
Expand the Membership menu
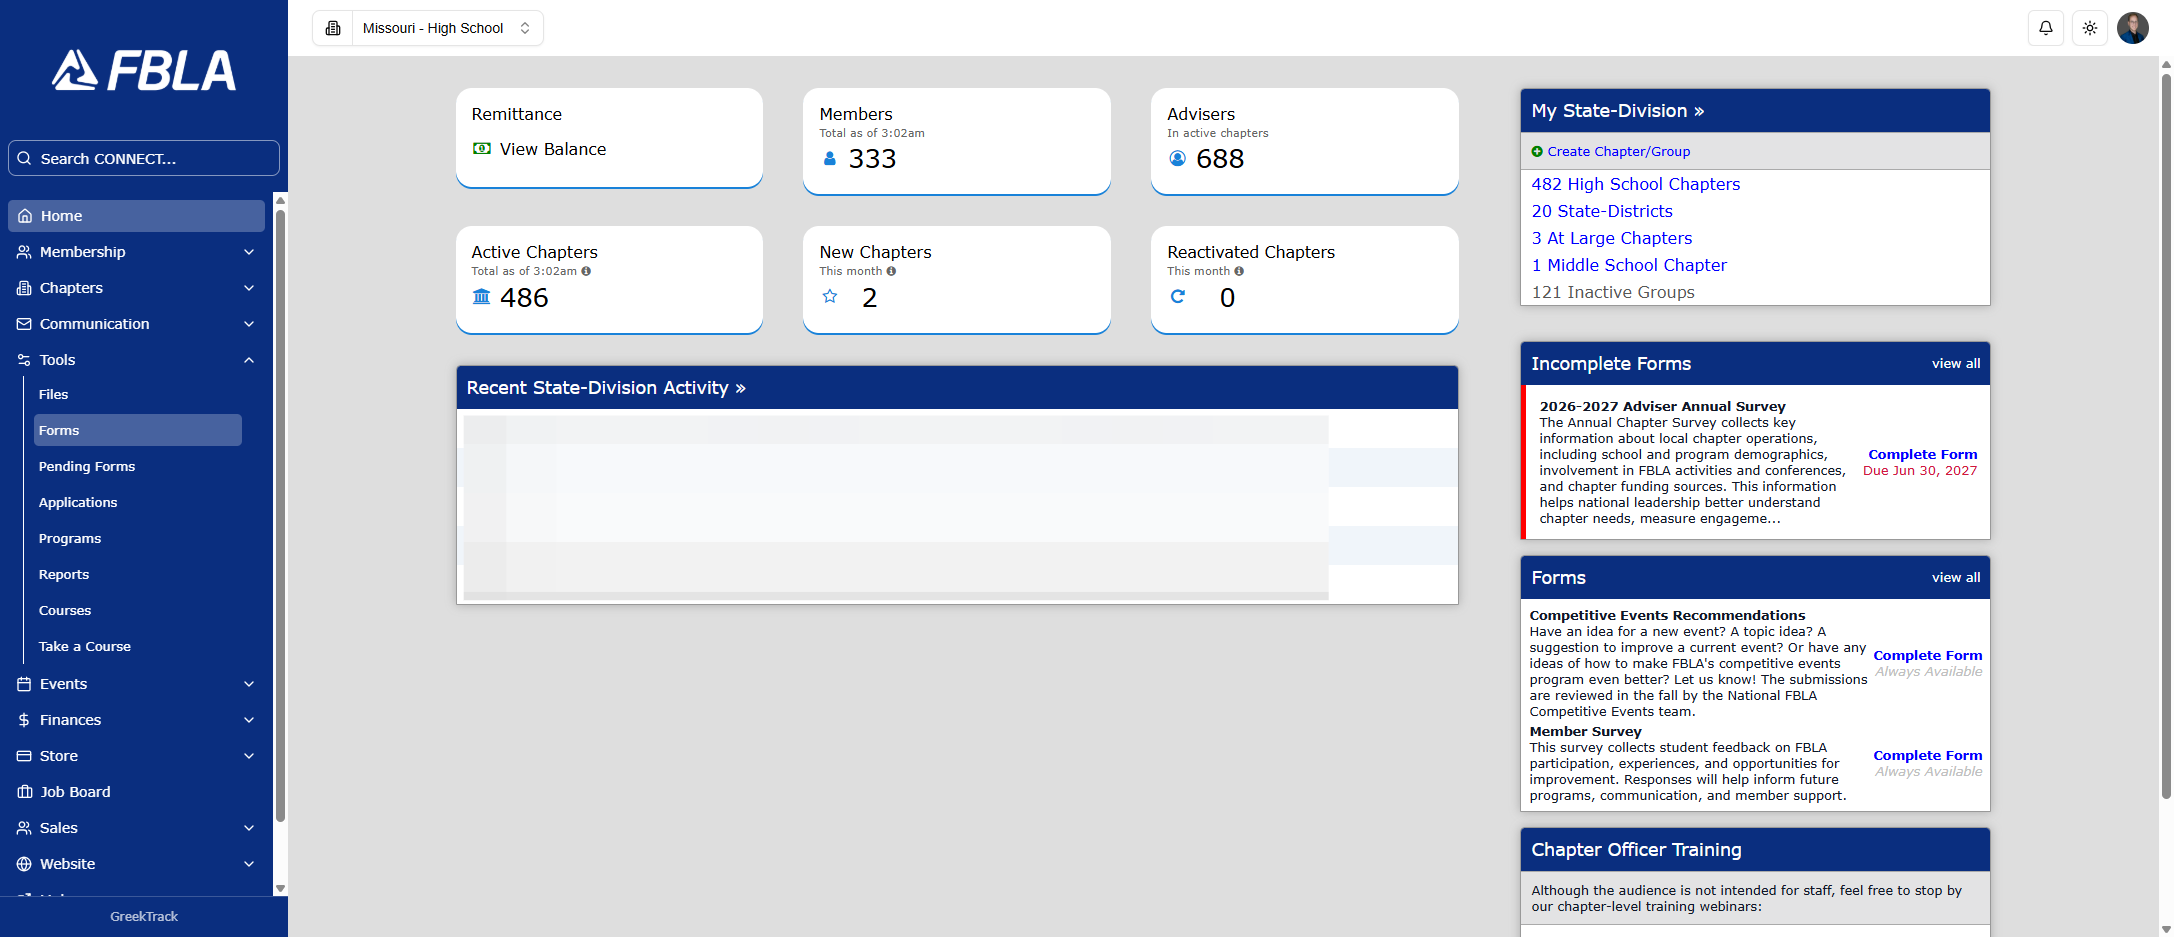(136, 252)
